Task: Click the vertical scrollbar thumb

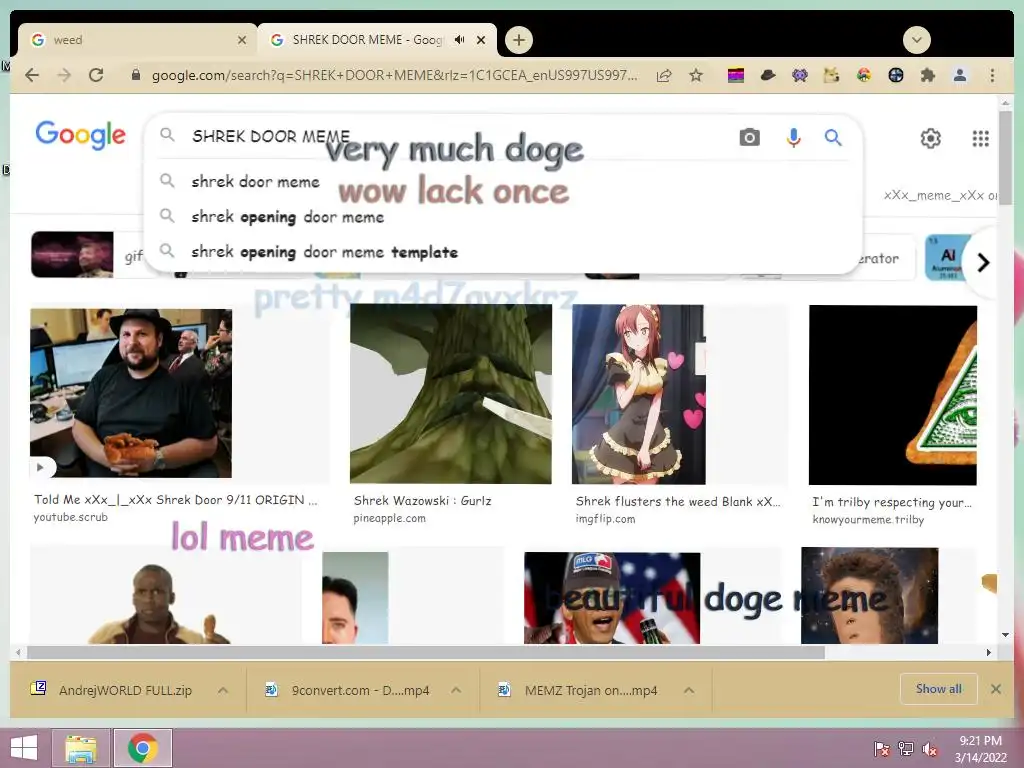Action: click(x=1005, y=157)
